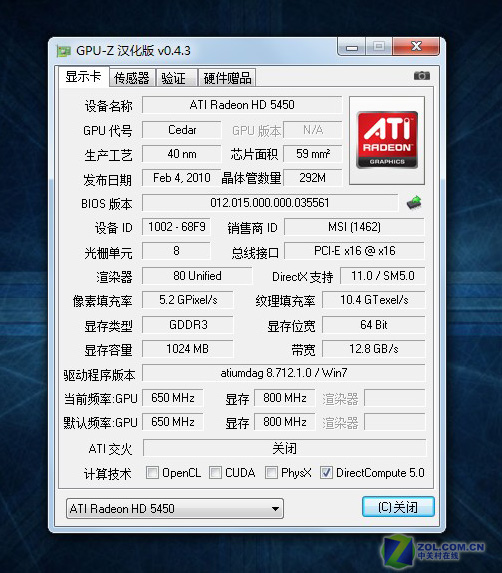
Task: Click the 11.0 / SM5.0 DirectX value
Action: (x=383, y=276)
